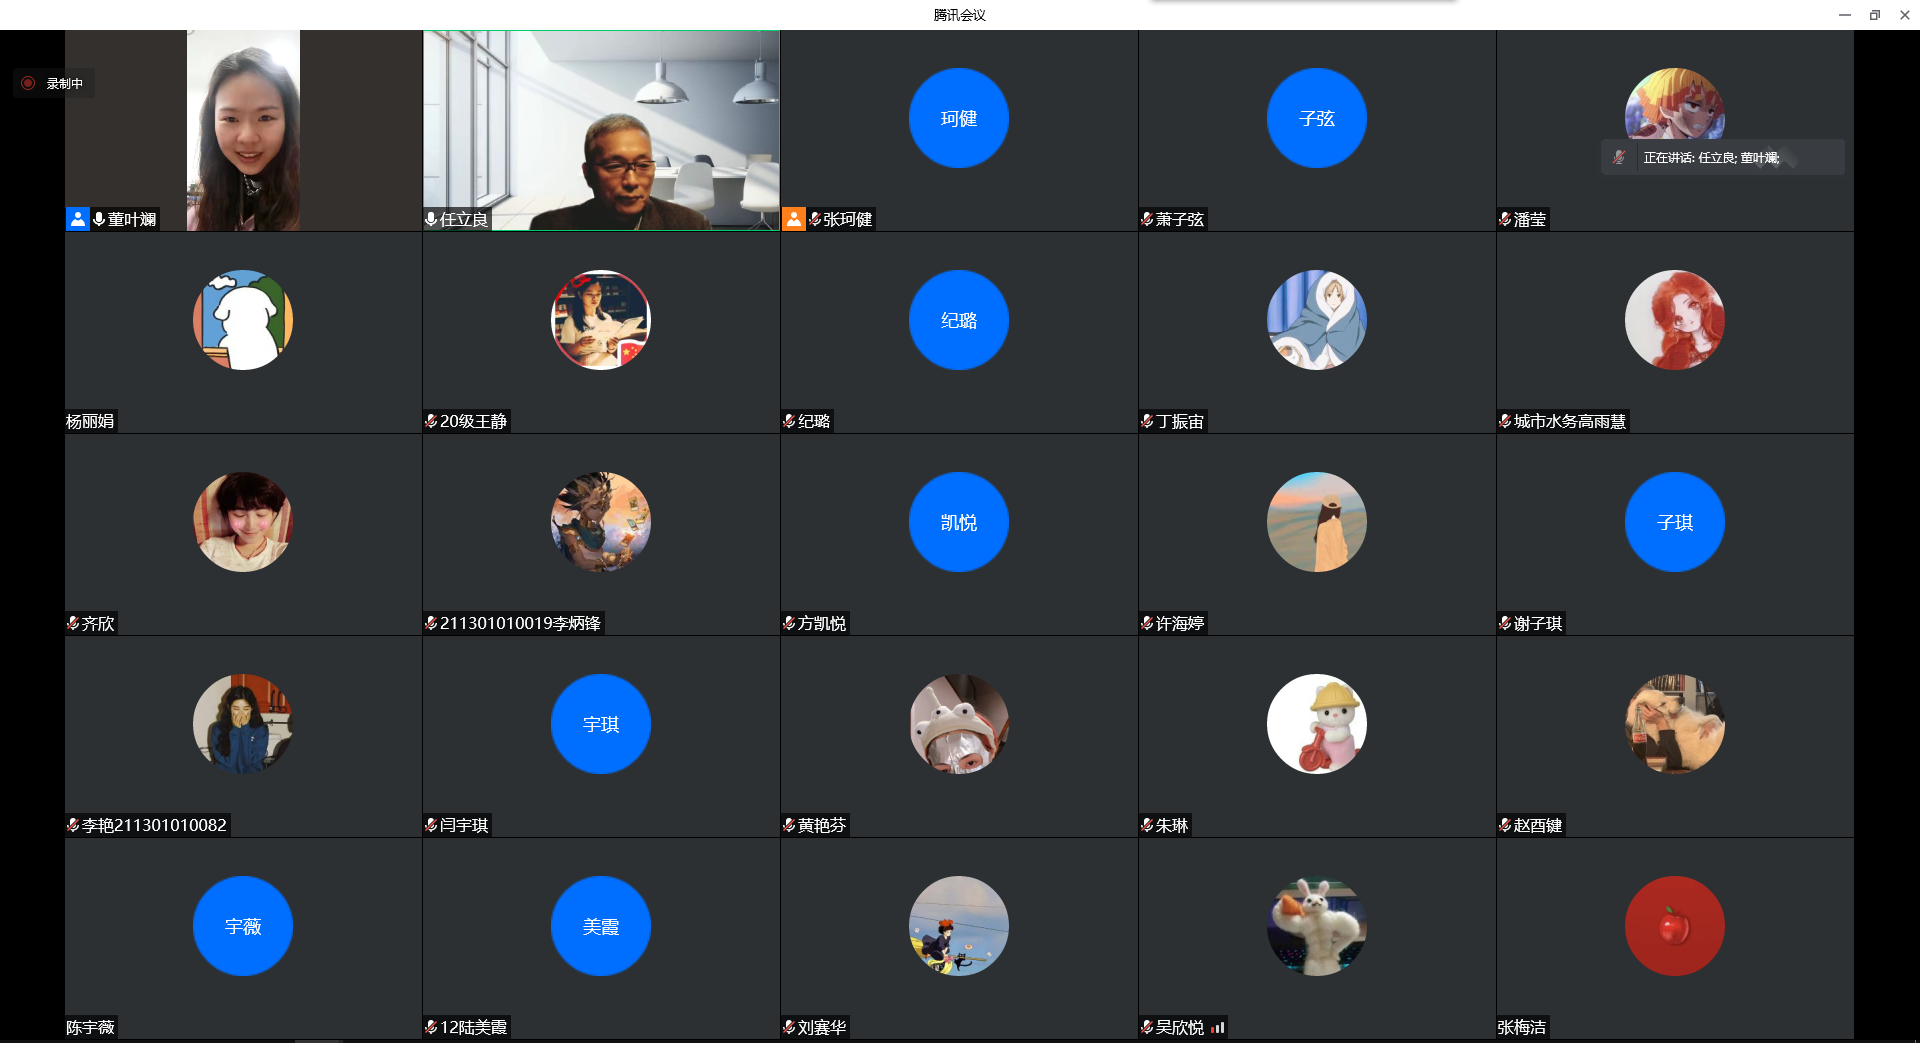
Task: Click 张梅洁's red apple avatar
Action: 1675,926
